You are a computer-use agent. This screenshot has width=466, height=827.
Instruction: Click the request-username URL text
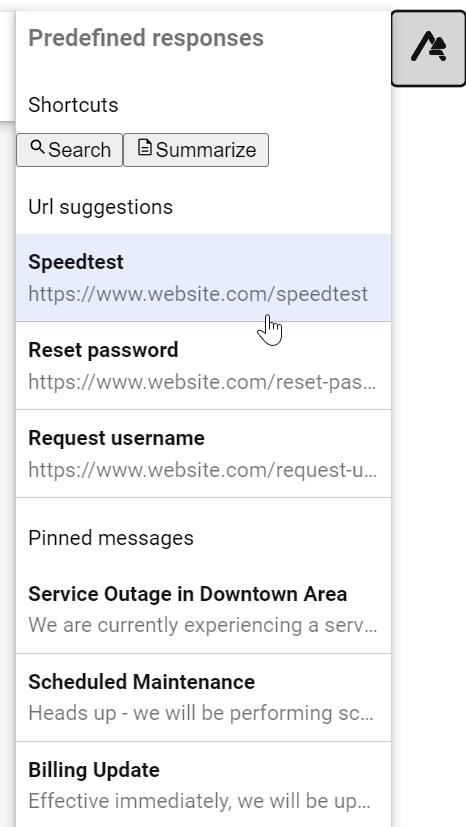(202, 470)
